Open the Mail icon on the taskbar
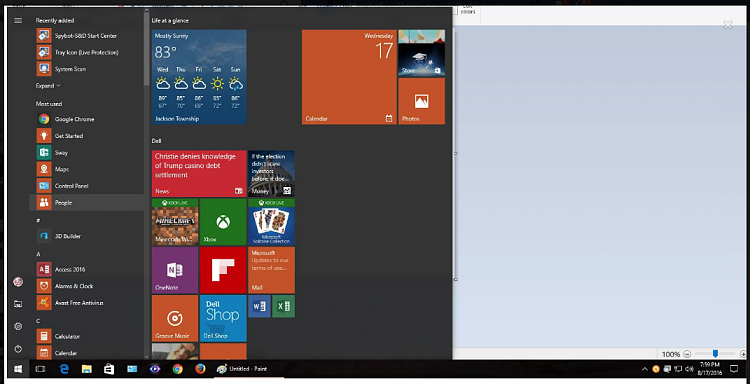The width and height of the screenshot is (750, 384). pyautogui.click(x=132, y=369)
